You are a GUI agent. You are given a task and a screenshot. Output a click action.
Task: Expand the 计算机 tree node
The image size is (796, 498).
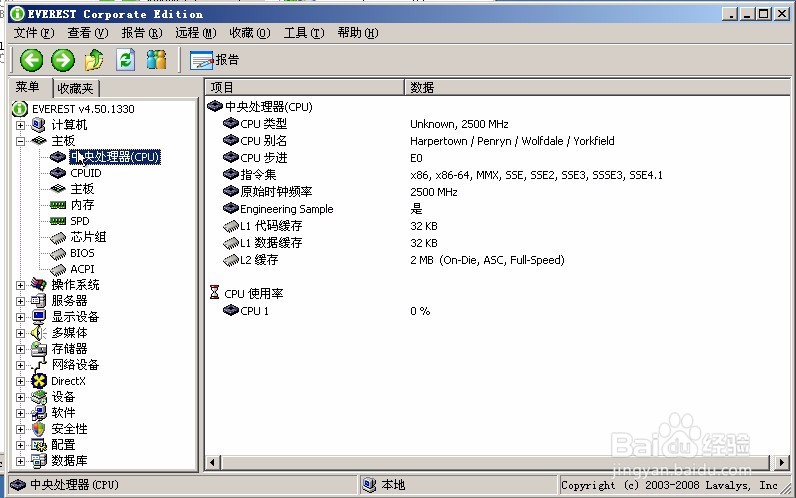20,125
